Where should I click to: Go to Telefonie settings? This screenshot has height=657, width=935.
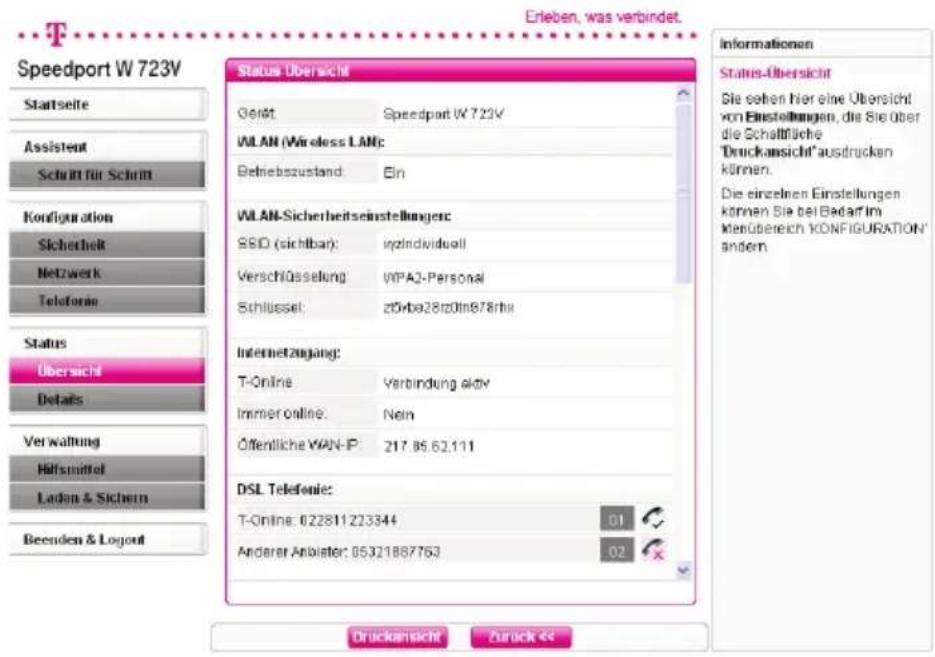click(x=107, y=300)
